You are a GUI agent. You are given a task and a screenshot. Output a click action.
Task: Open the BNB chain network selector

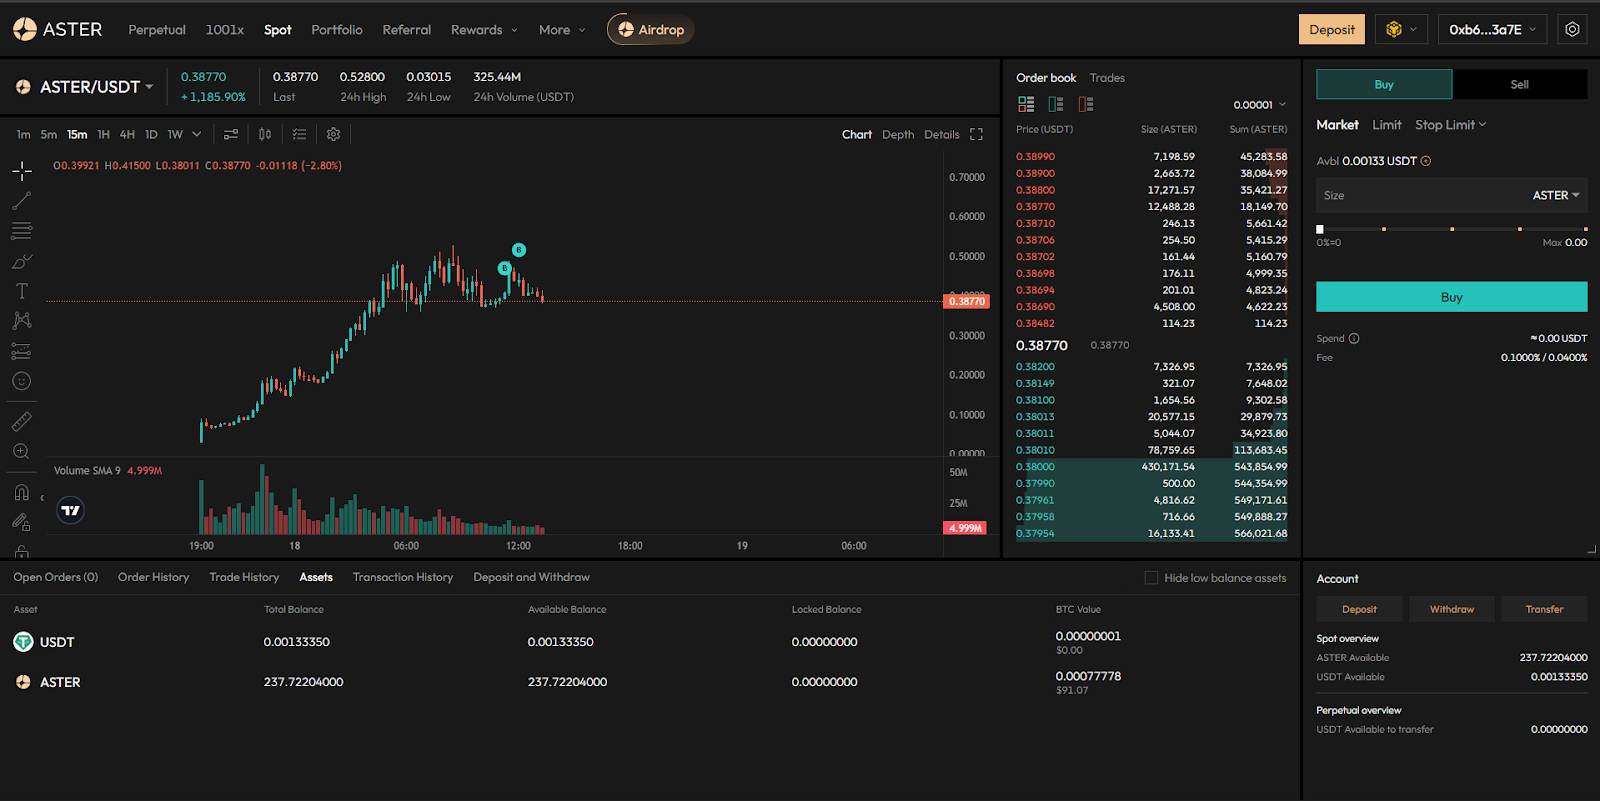[x=1401, y=29]
